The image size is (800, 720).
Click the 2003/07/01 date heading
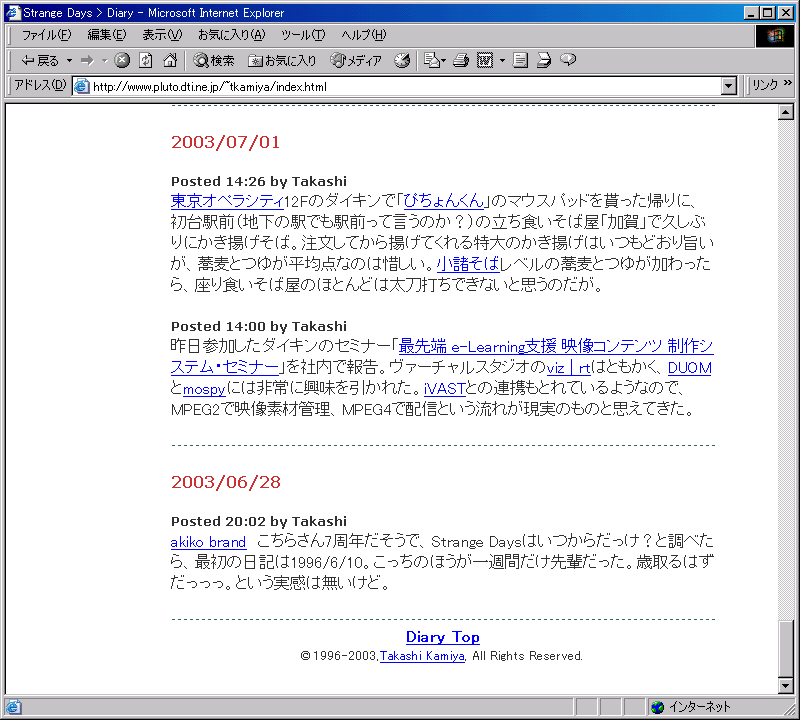coord(226,142)
